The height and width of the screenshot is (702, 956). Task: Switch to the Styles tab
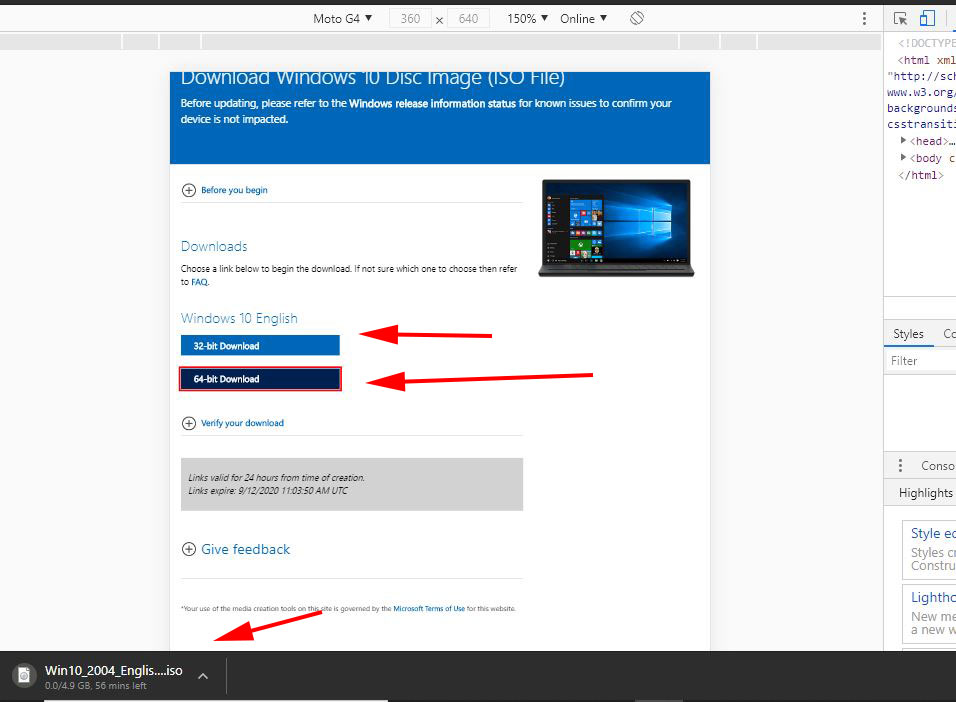pyautogui.click(x=908, y=334)
